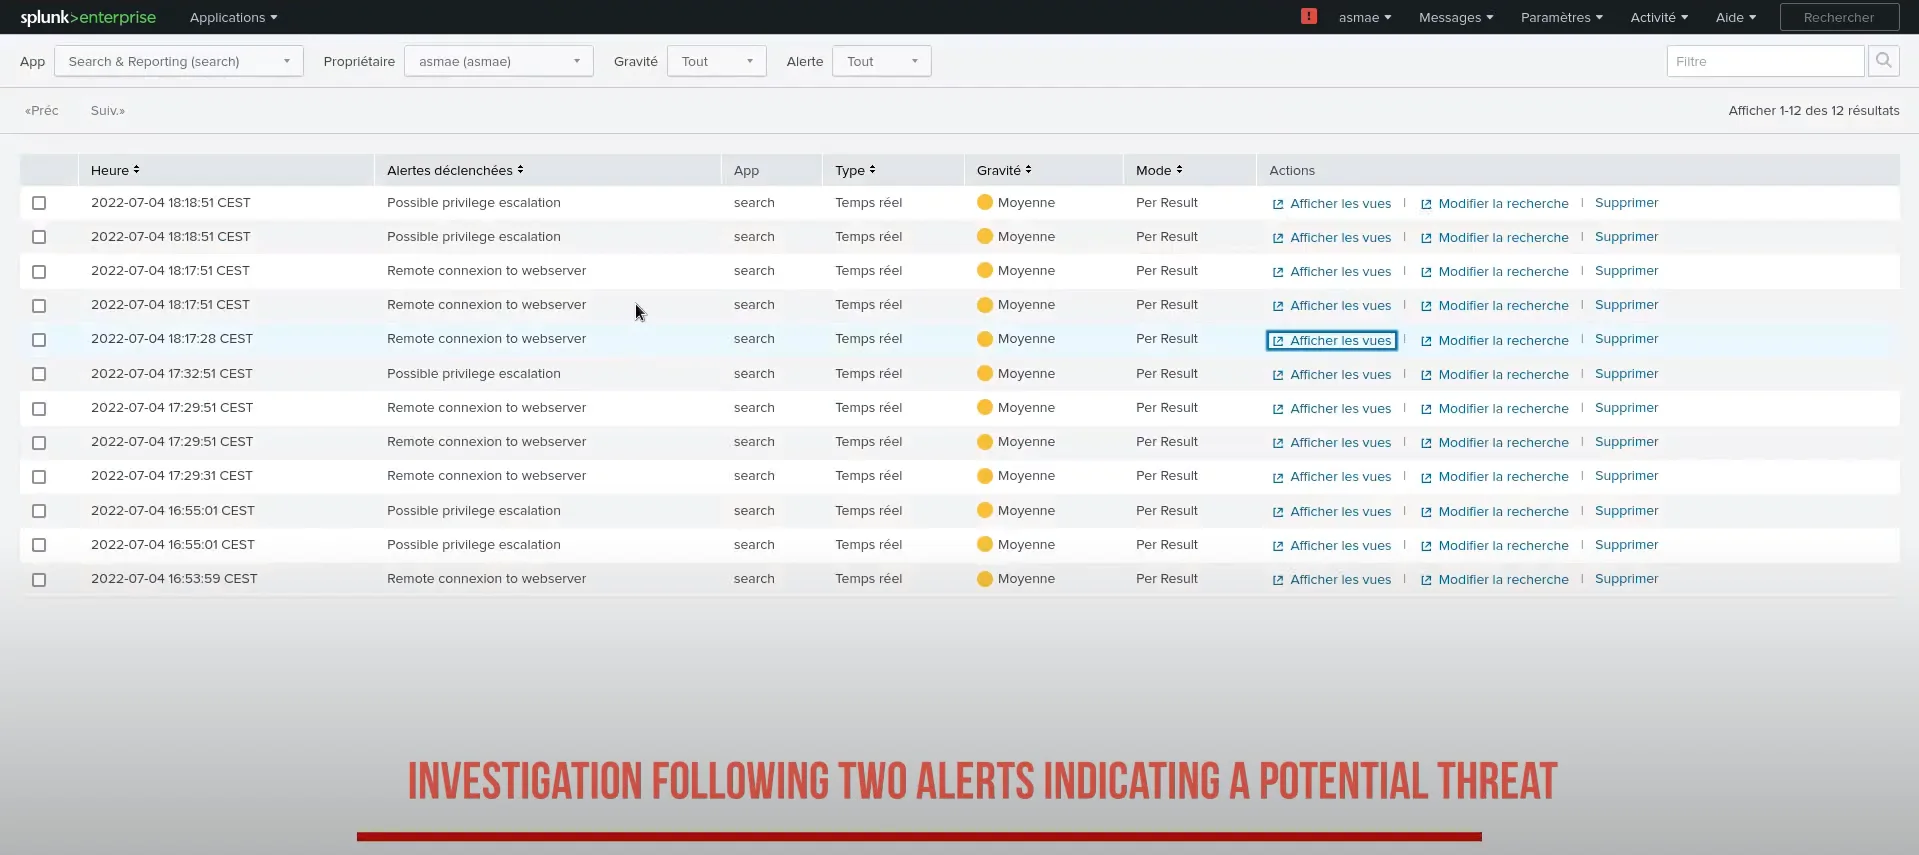Image resolution: width=1919 pixels, height=855 pixels.
Task: Click edit search icon in 17:32:51 row
Action: (1426, 375)
